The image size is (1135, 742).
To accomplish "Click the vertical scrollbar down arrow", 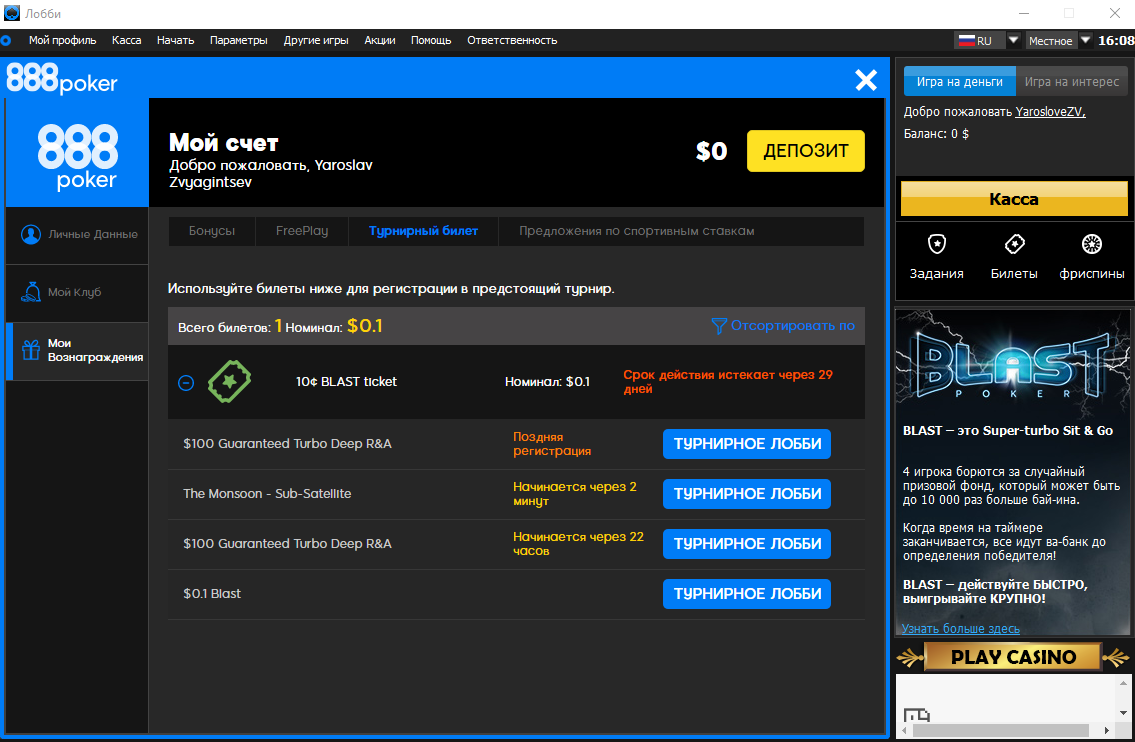I will (1123, 713).
